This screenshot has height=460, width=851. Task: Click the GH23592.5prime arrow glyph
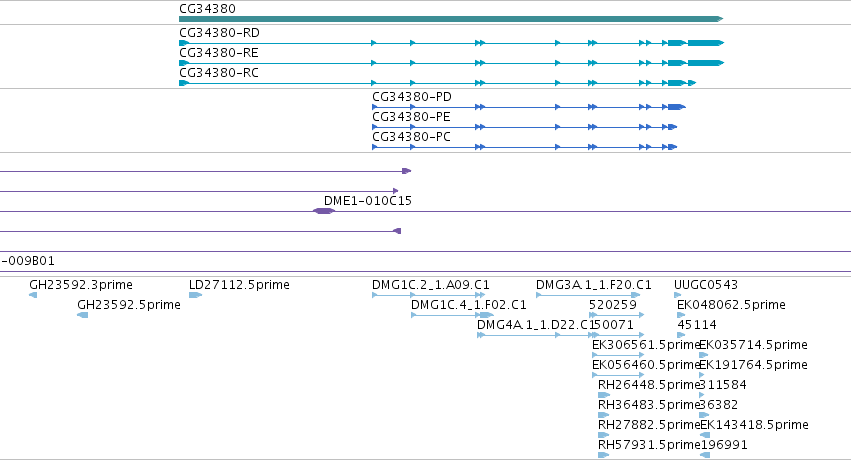pyautogui.click(x=82, y=315)
